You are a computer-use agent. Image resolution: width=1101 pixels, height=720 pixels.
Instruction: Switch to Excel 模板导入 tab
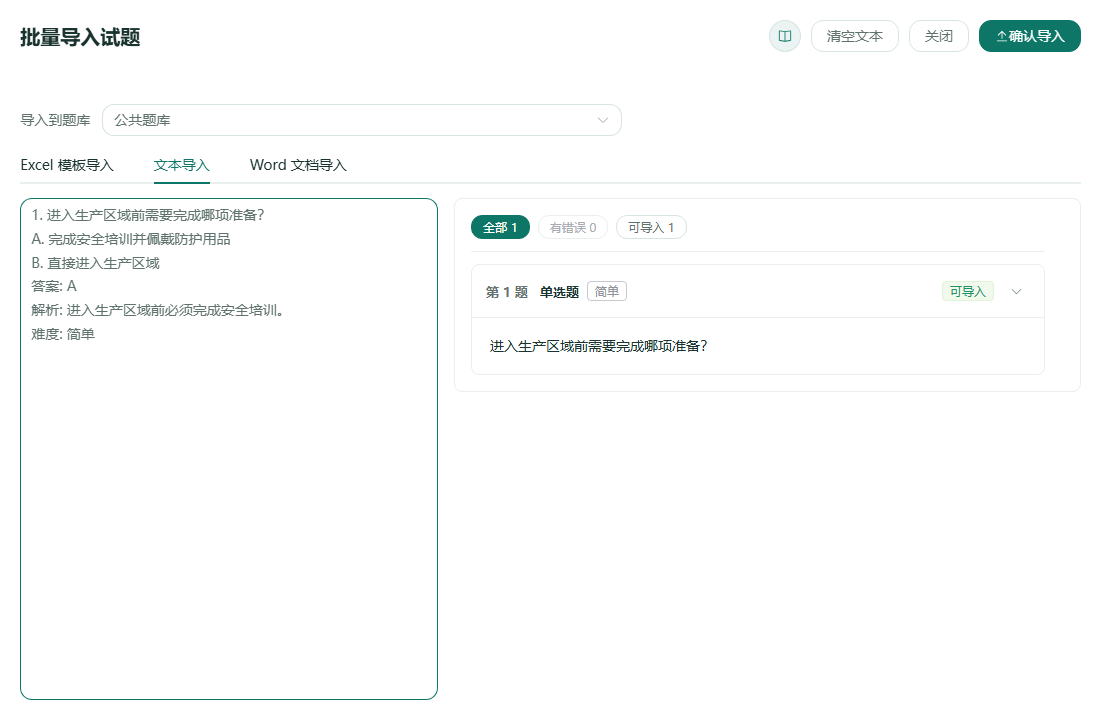point(67,165)
